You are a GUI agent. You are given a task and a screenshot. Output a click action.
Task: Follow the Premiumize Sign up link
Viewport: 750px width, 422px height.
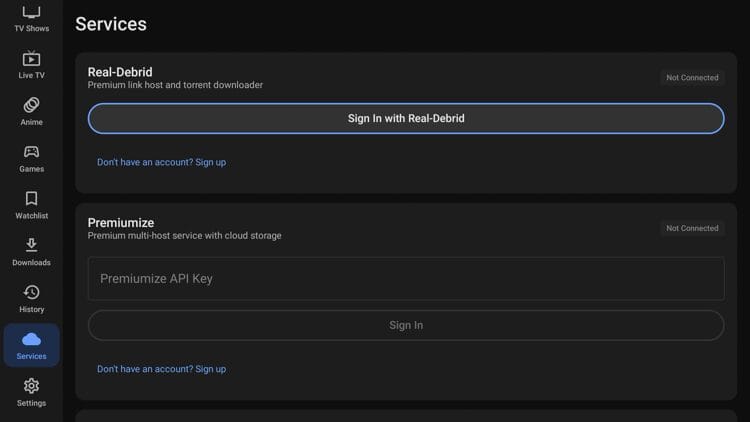pos(162,369)
